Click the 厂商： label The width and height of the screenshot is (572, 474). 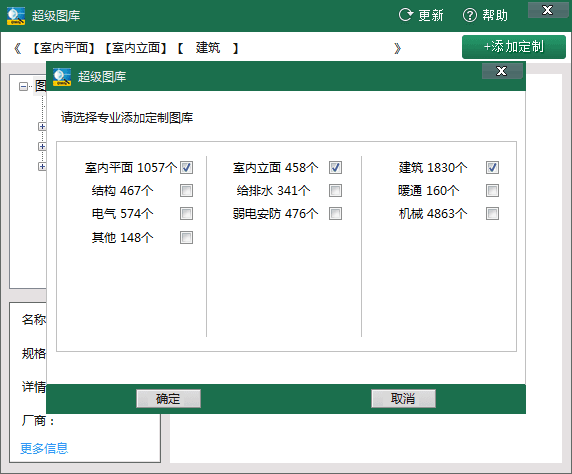point(38,421)
